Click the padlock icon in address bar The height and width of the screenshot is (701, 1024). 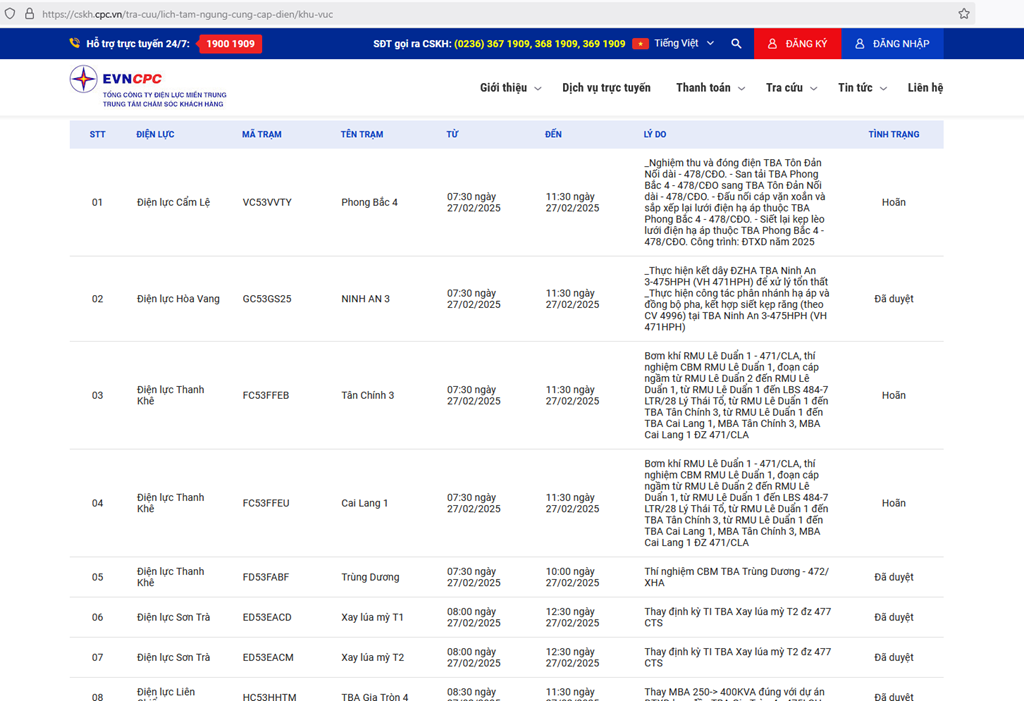click(x=29, y=14)
